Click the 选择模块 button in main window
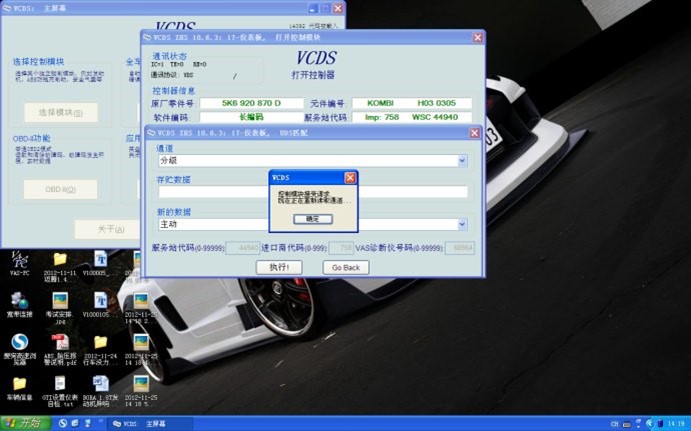 60,112
